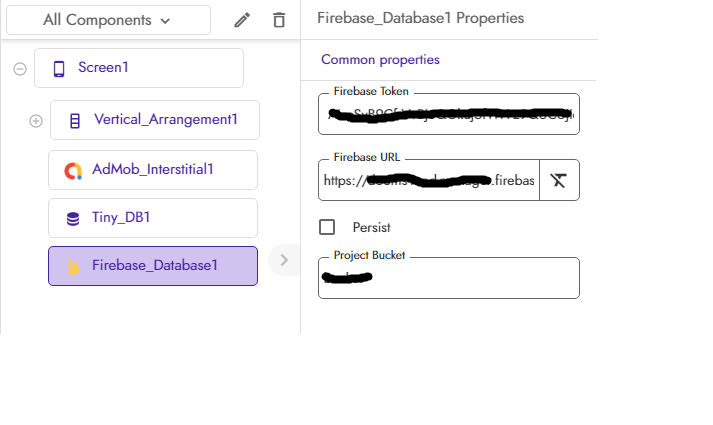Click the Firebase URL text field

[x=429, y=180]
